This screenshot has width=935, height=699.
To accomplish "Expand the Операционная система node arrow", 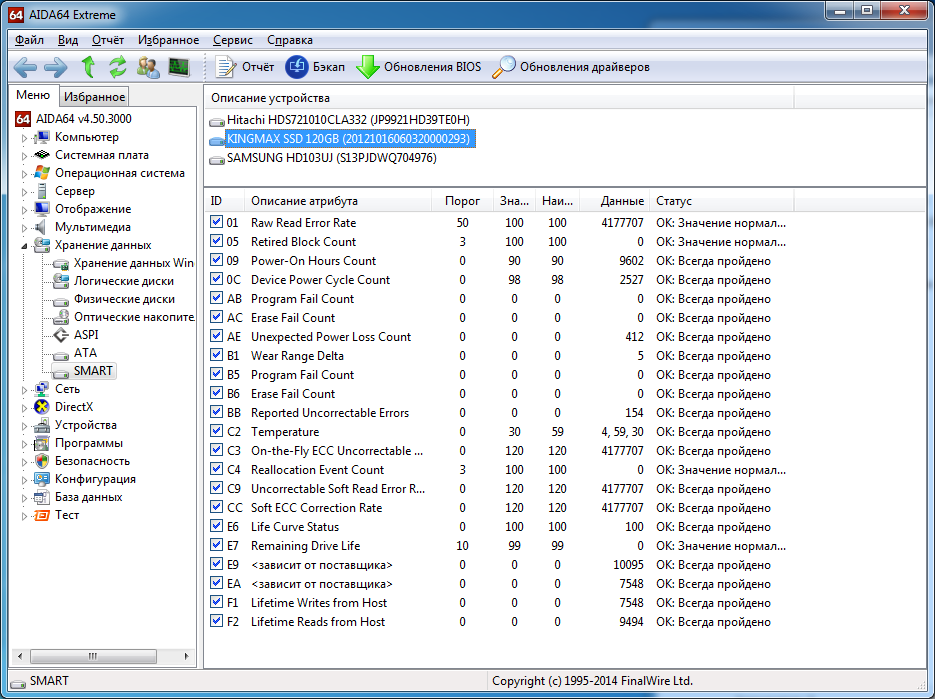I will click(24, 174).
